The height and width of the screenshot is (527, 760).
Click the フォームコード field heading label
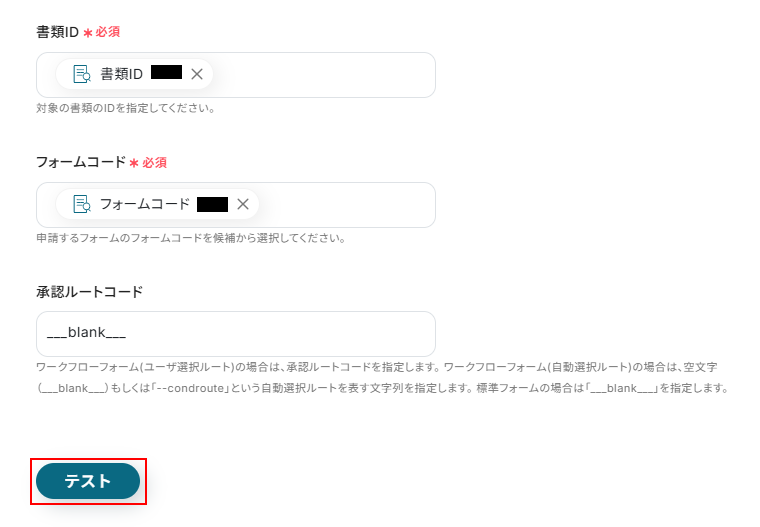tap(81, 162)
